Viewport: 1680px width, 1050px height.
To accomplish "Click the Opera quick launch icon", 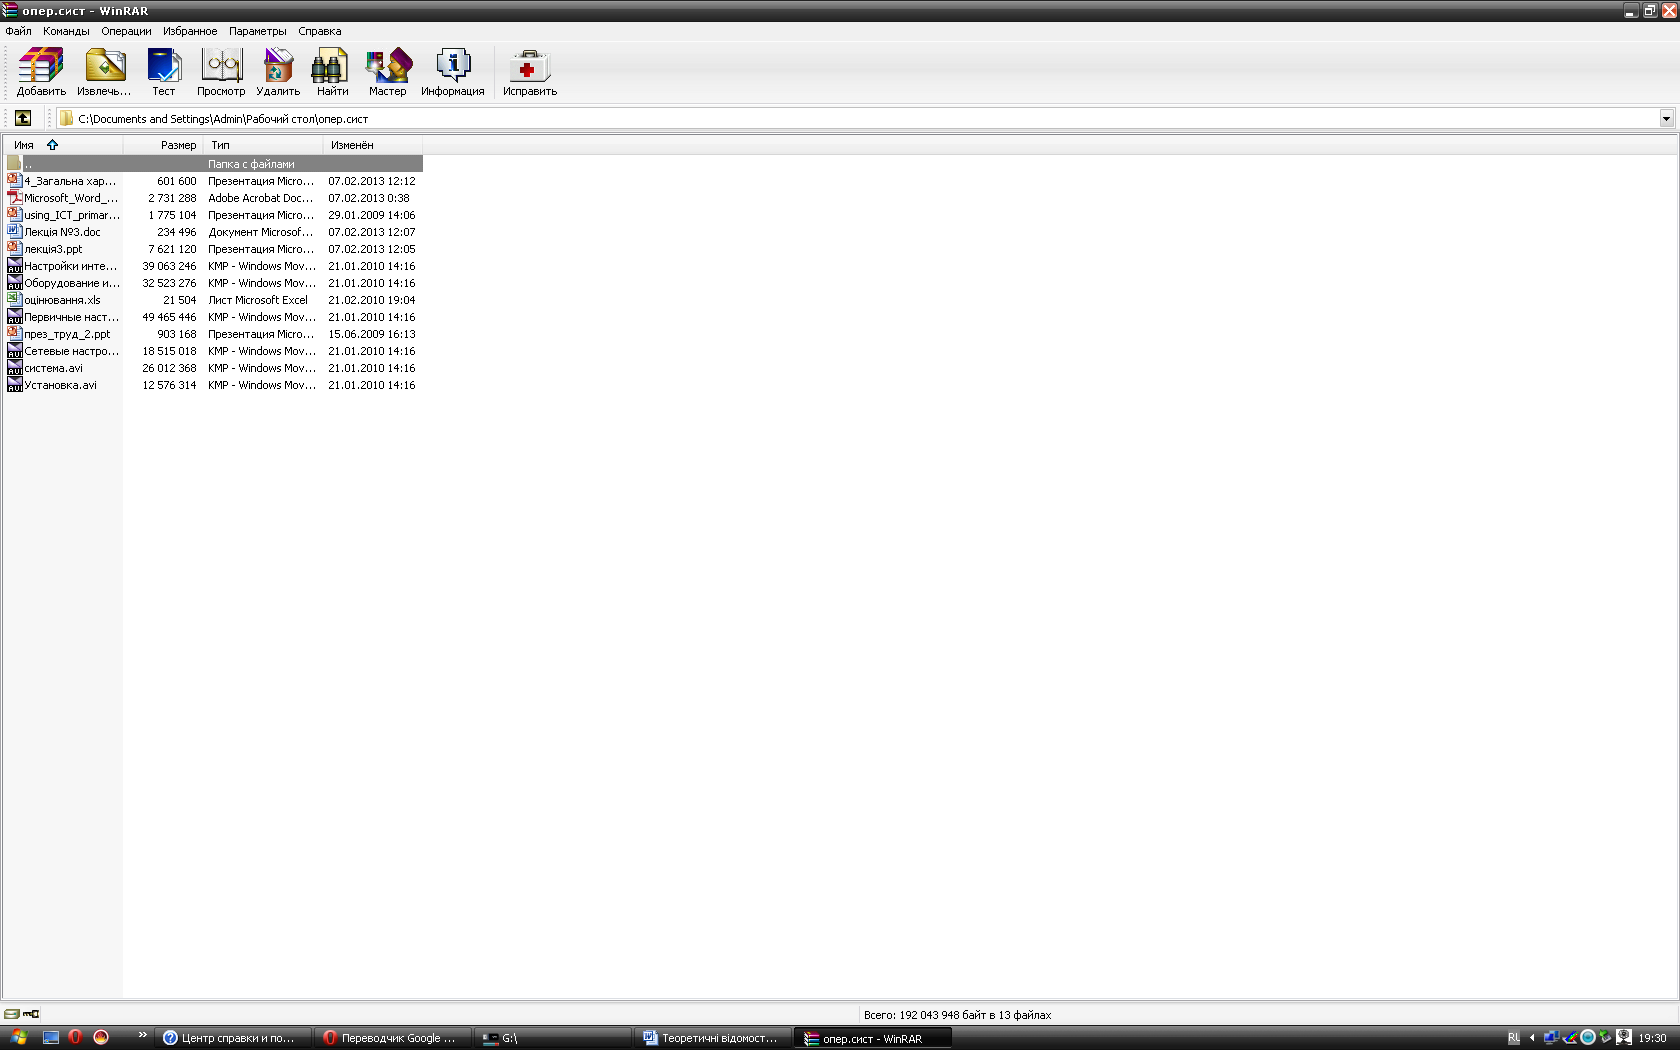I will (x=75, y=1038).
